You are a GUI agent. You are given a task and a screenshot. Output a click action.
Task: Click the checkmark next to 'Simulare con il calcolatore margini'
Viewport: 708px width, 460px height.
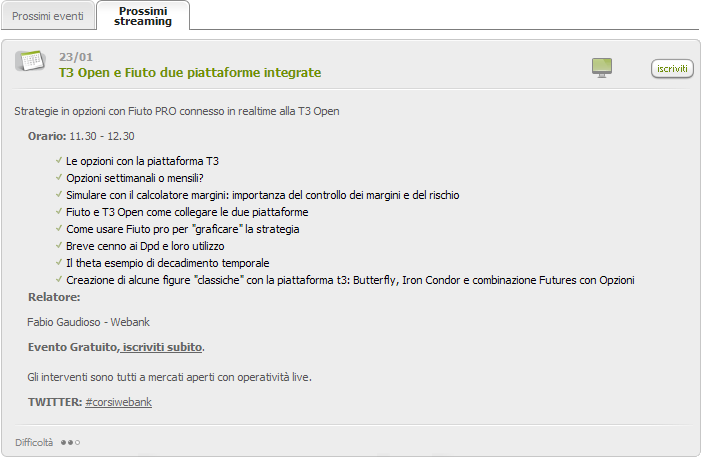point(59,194)
